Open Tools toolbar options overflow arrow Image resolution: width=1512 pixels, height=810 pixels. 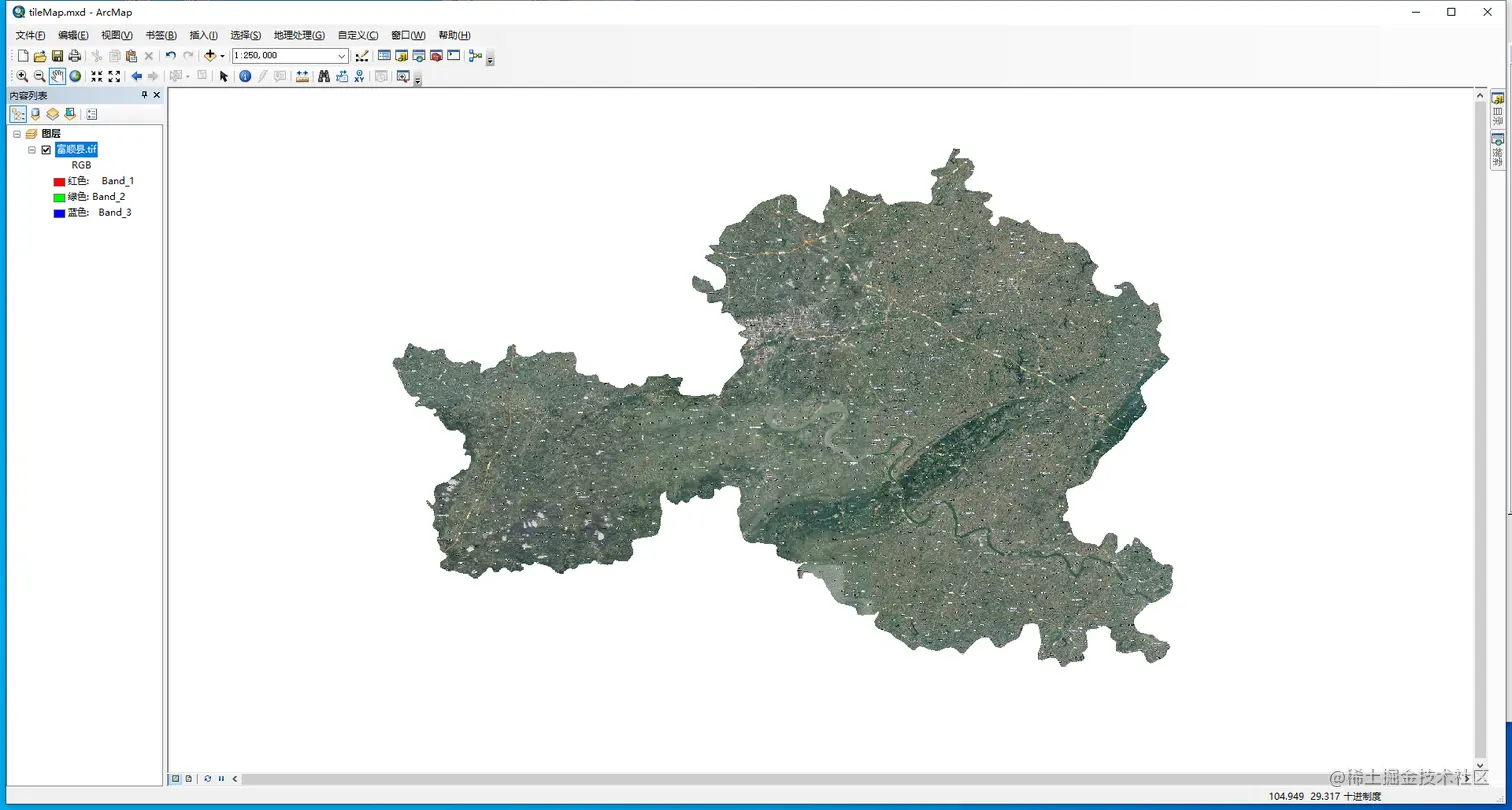(x=417, y=80)
